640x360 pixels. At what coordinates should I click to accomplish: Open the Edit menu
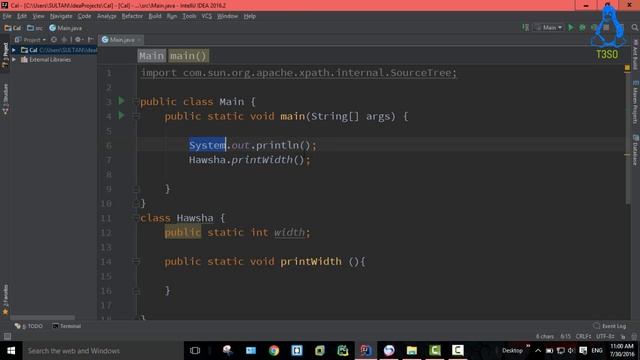click(22, 16)
